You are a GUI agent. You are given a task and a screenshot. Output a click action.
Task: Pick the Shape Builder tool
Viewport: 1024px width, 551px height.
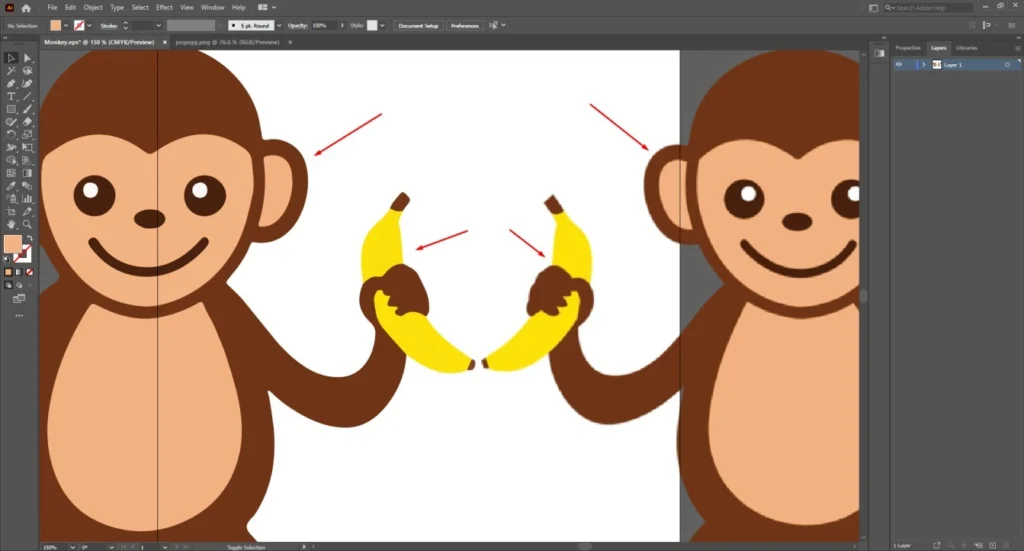(x=11, y=160)
